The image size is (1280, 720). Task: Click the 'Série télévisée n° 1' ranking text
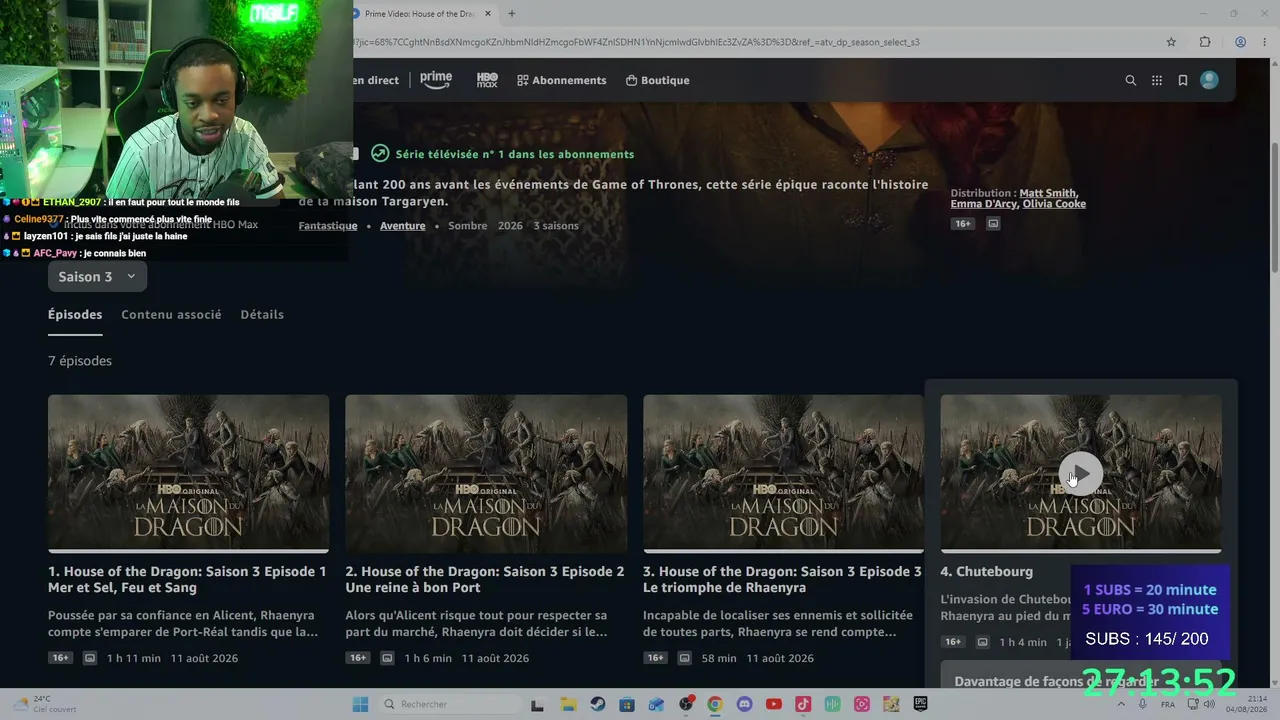click(515, 154)
